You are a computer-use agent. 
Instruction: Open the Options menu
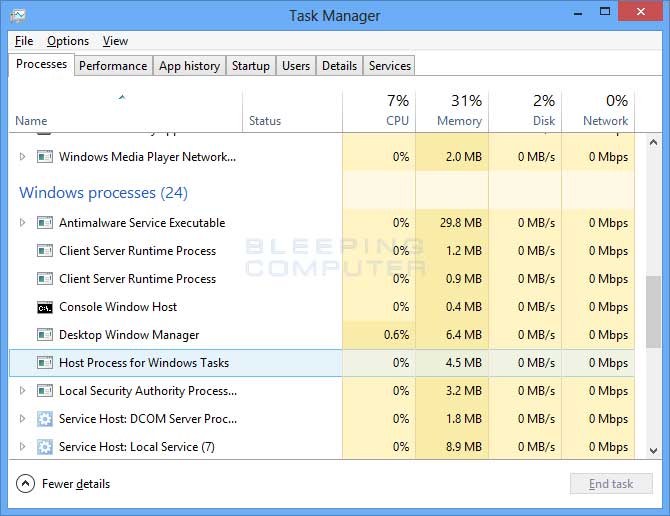tap(68, 41)
